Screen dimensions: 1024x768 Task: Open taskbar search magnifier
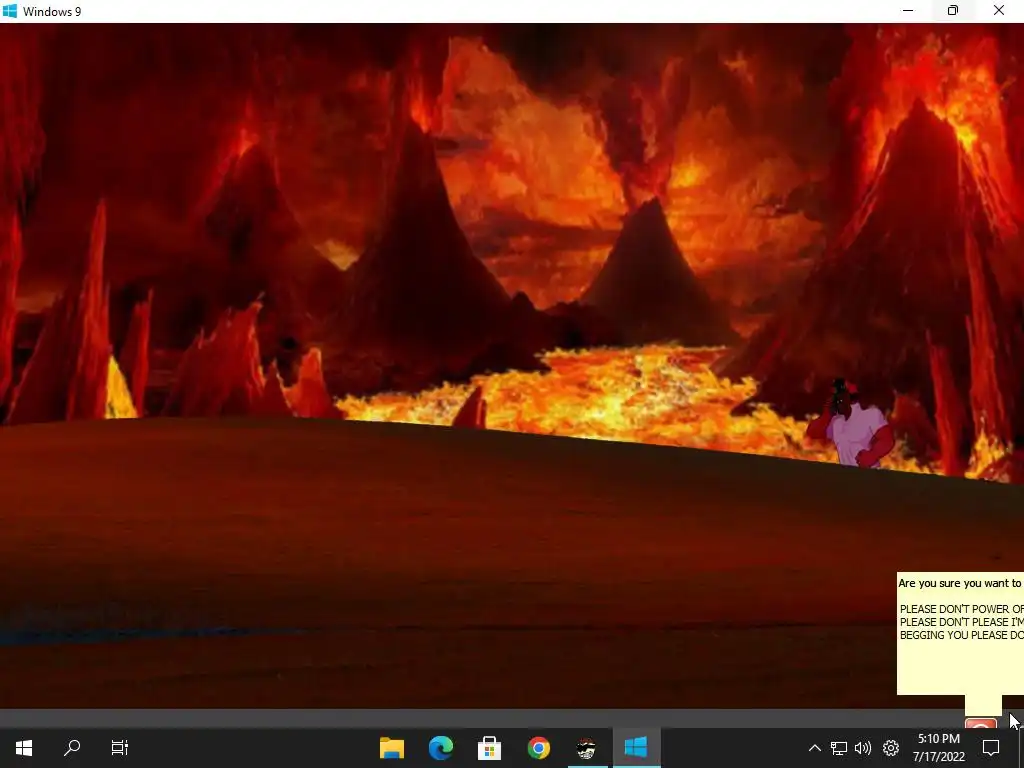72,747
